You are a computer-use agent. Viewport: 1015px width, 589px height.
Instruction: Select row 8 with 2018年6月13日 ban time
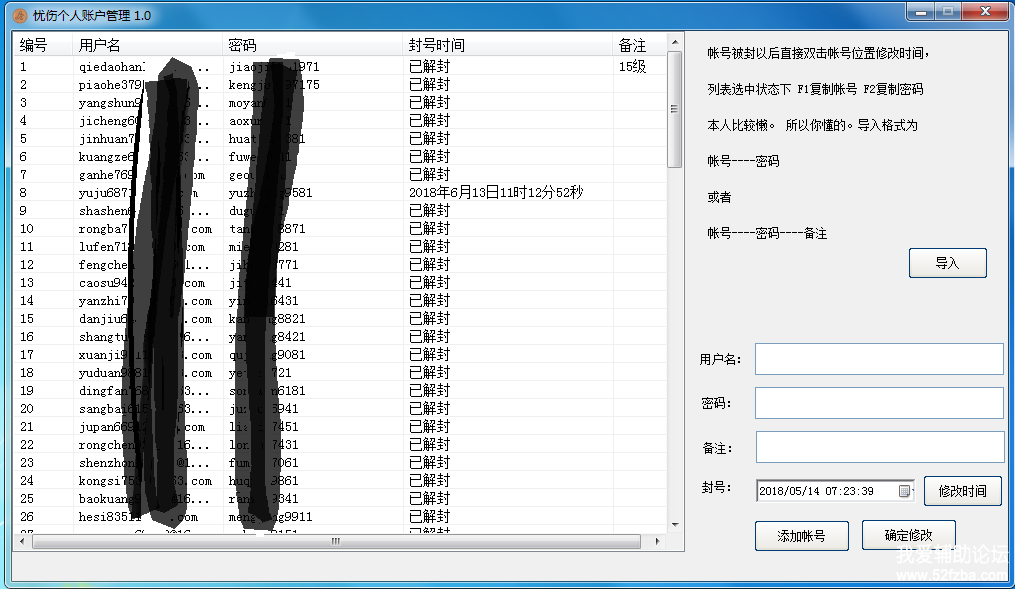click(340, 192)
